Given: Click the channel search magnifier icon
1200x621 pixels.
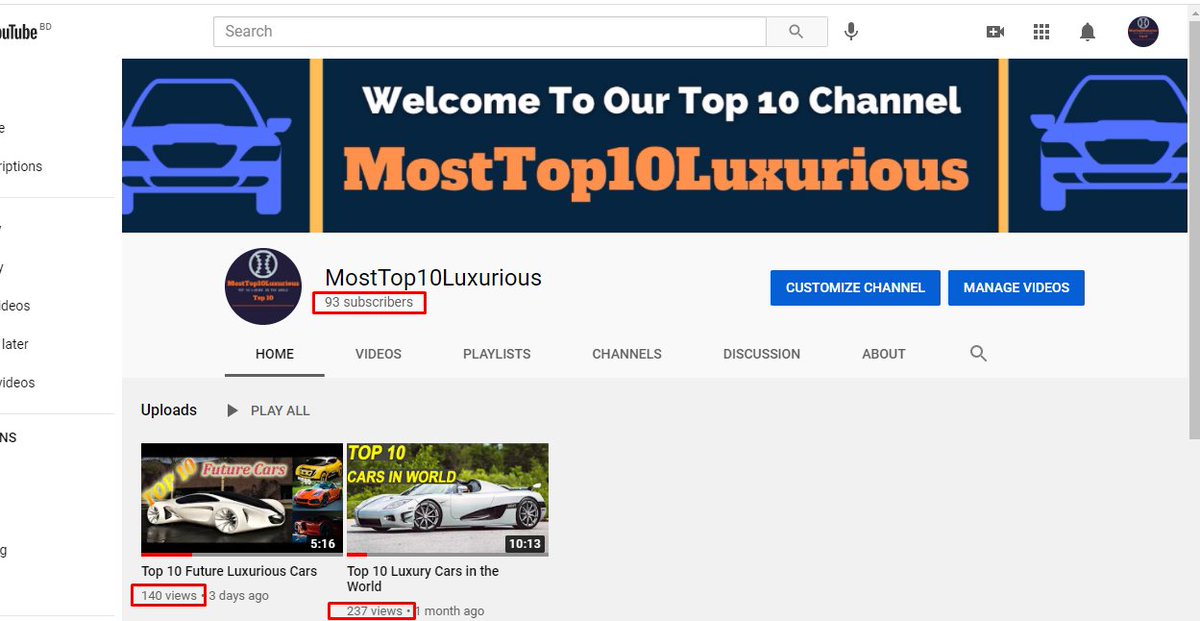Looking at the screenshot, I should 979,353.
